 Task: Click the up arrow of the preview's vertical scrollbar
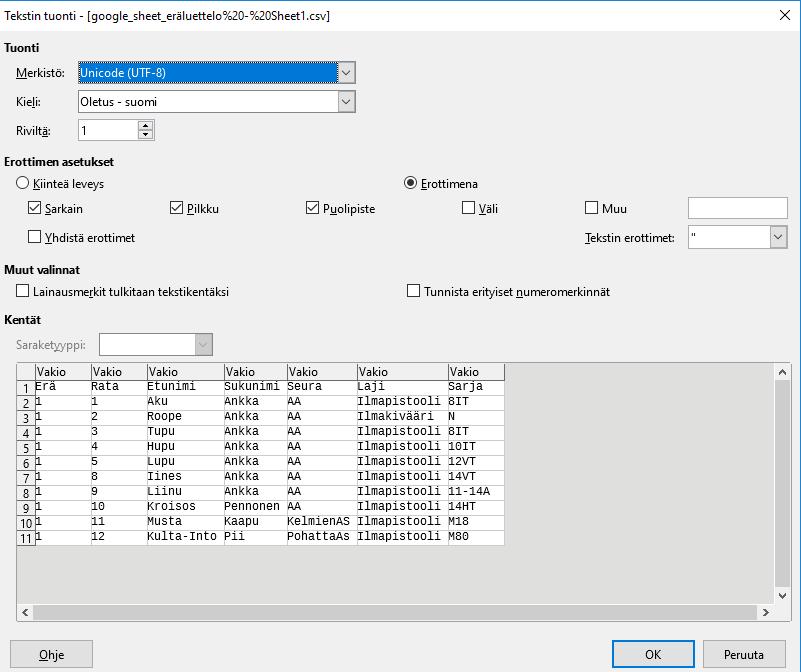[782, 372]
